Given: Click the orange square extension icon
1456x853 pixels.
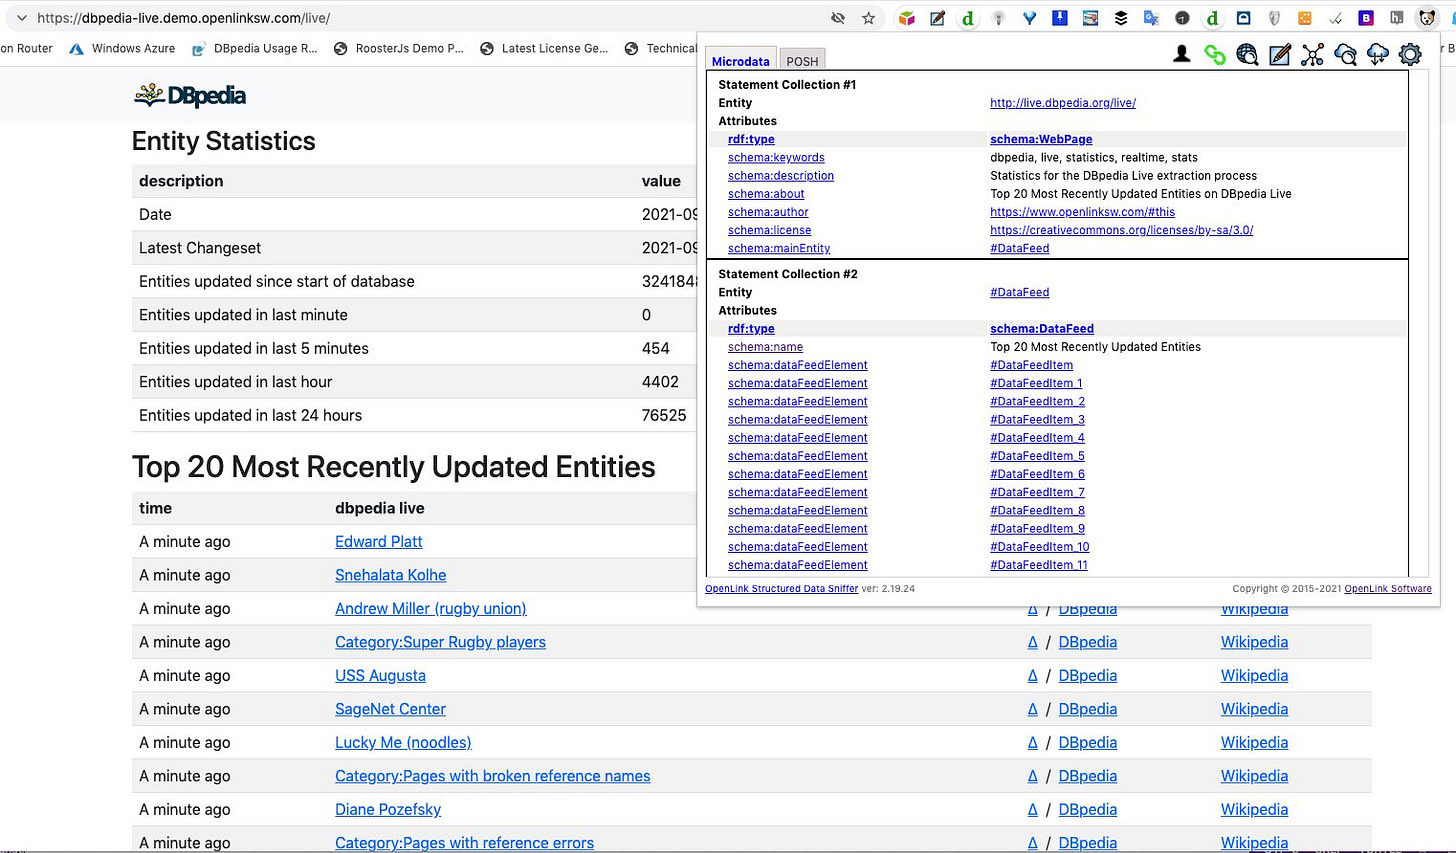Looking at the screenshot, I should 1305,18.
